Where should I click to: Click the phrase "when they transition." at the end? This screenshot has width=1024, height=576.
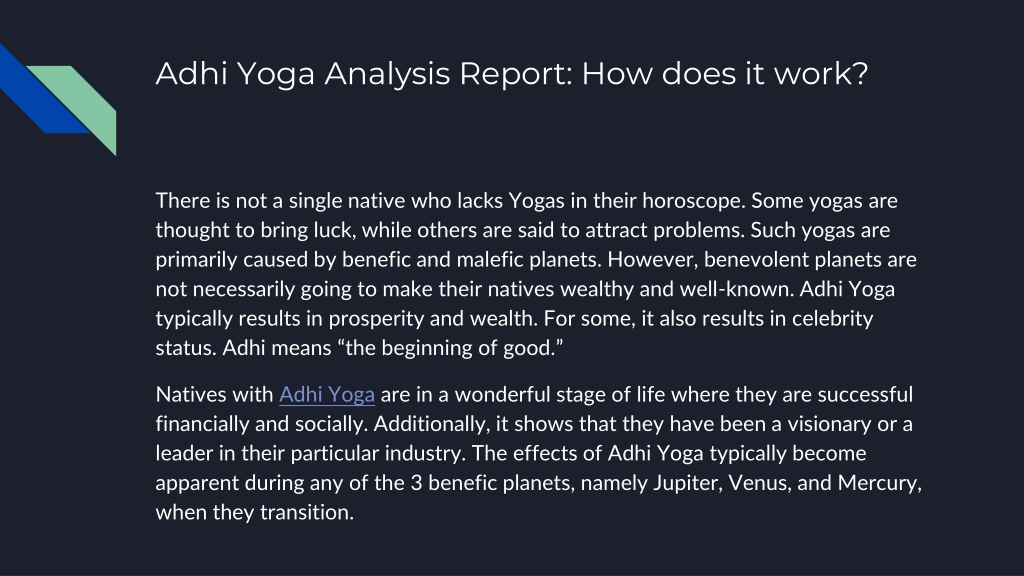(x=255, y=513)
